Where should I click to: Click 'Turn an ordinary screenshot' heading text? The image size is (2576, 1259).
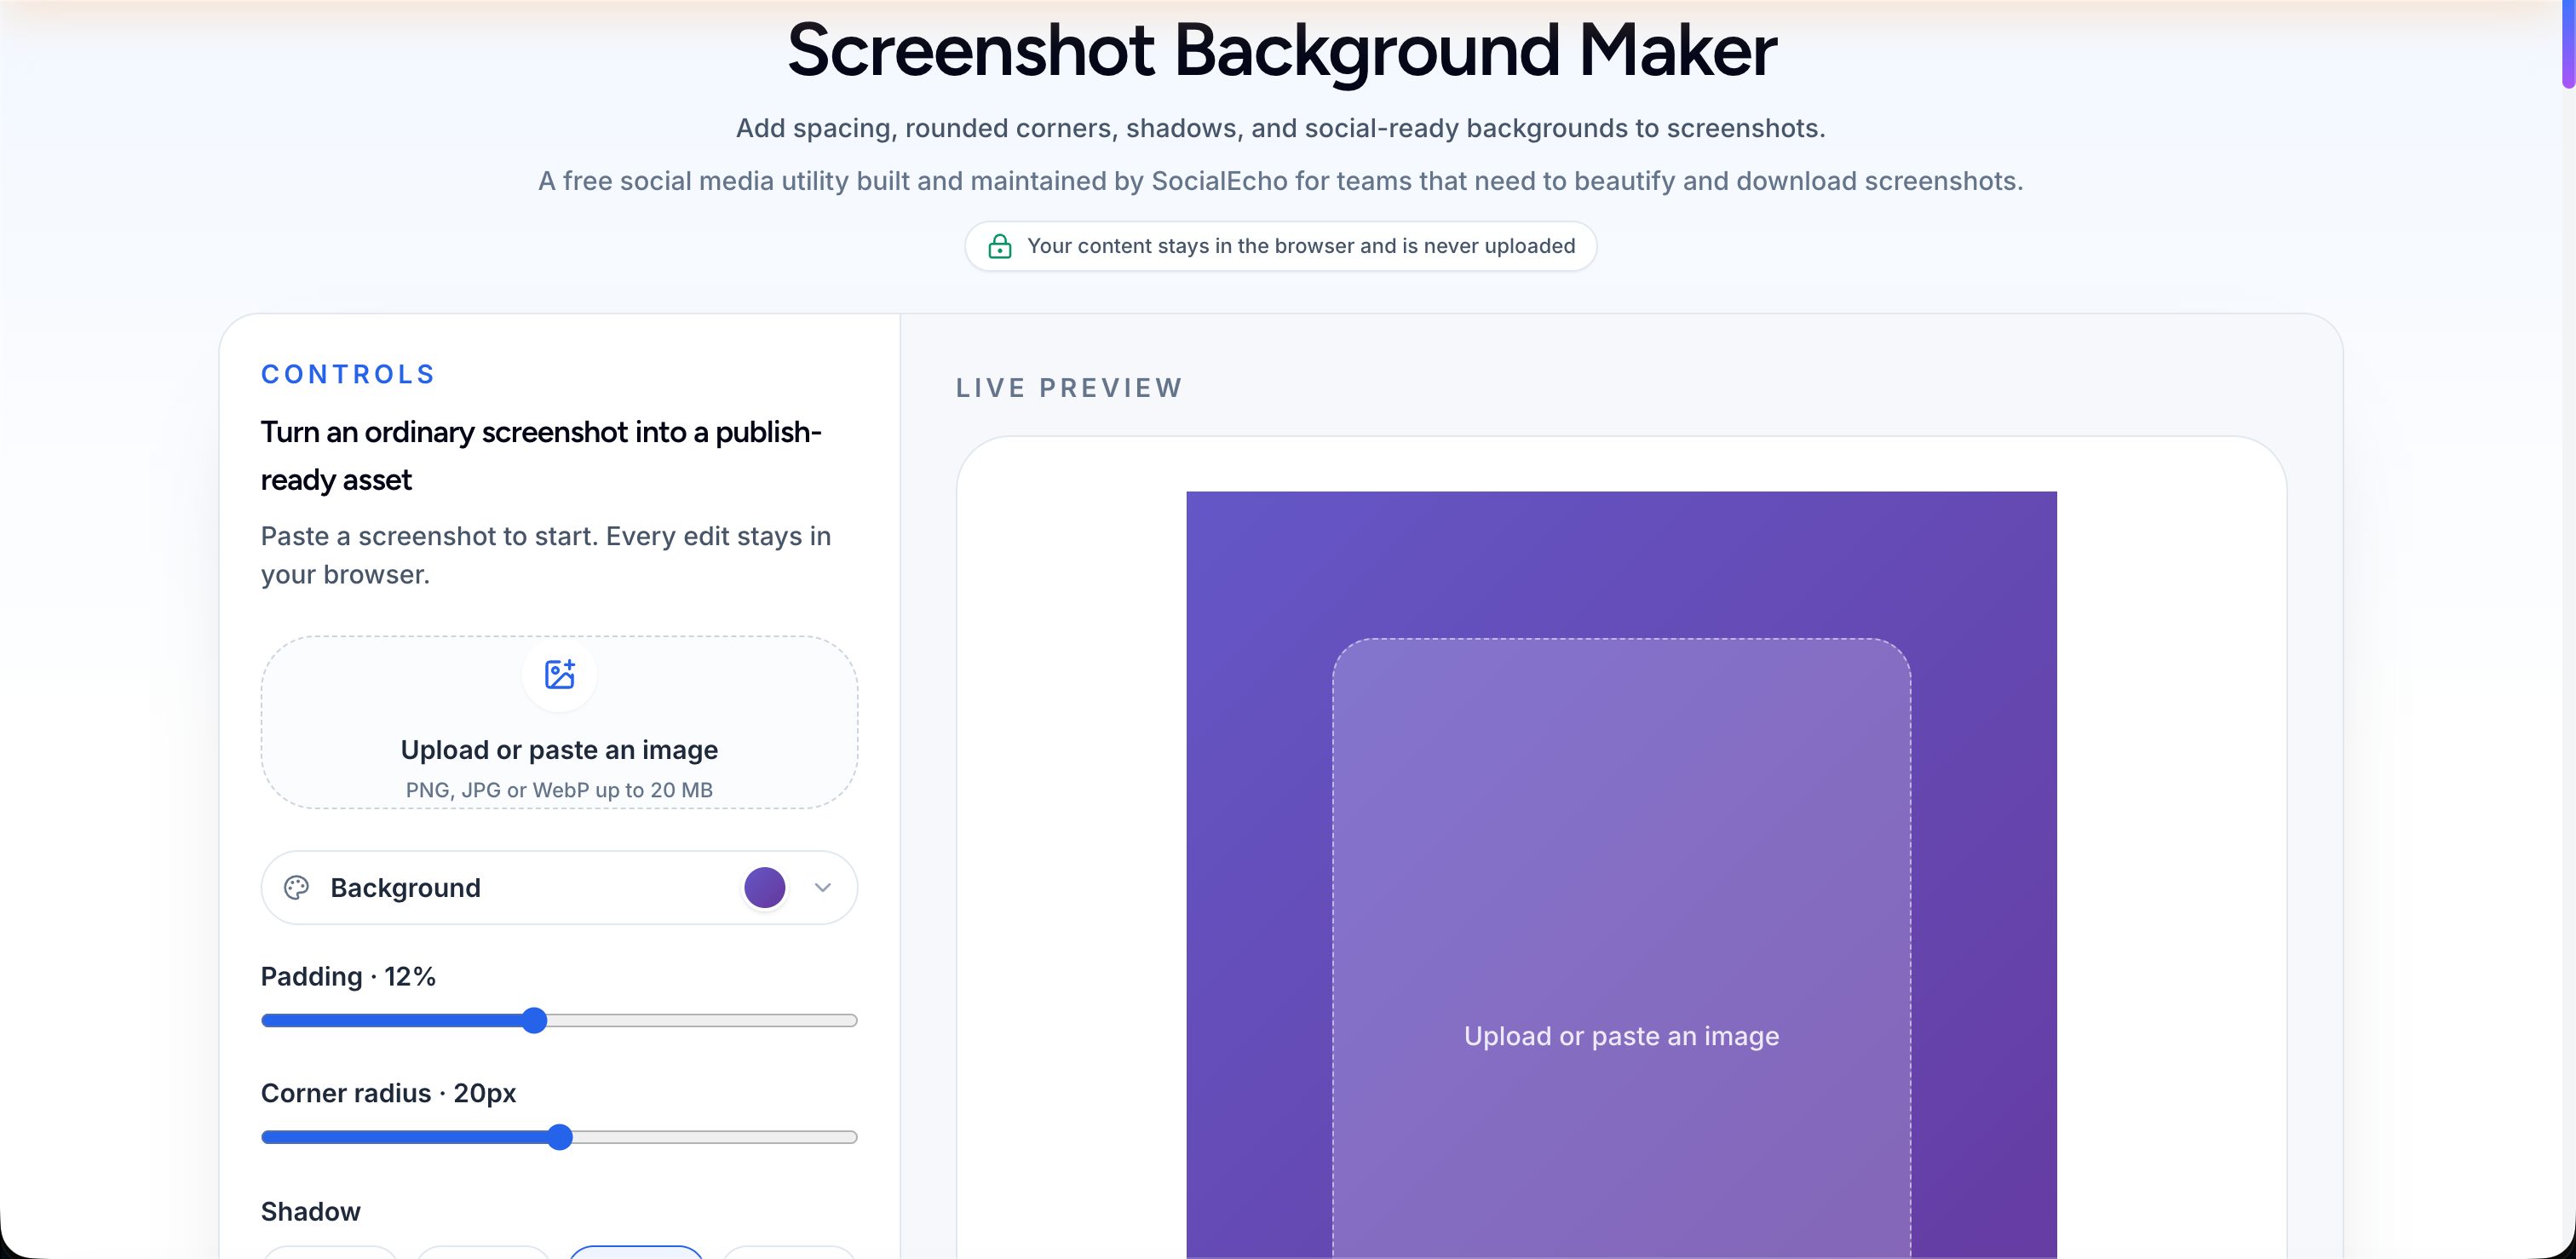541,456
